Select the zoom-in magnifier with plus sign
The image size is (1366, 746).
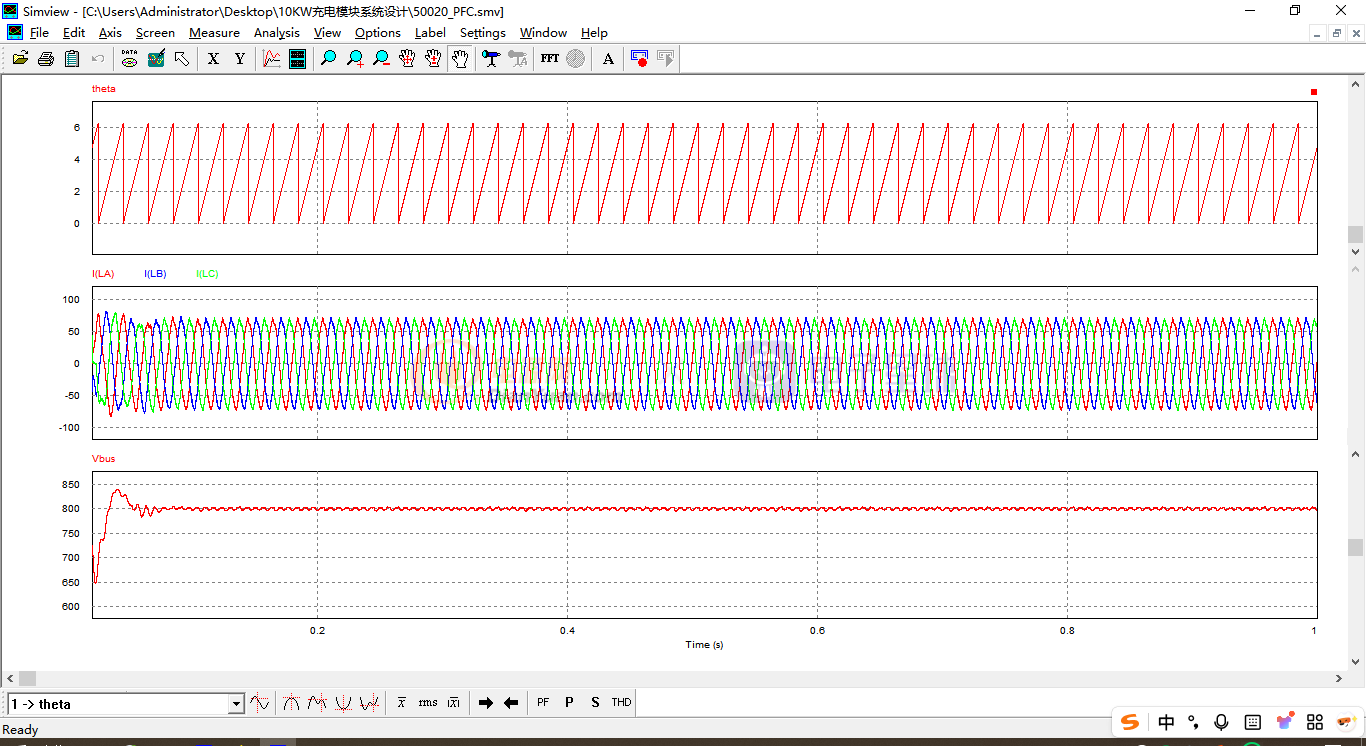(355, 59)
